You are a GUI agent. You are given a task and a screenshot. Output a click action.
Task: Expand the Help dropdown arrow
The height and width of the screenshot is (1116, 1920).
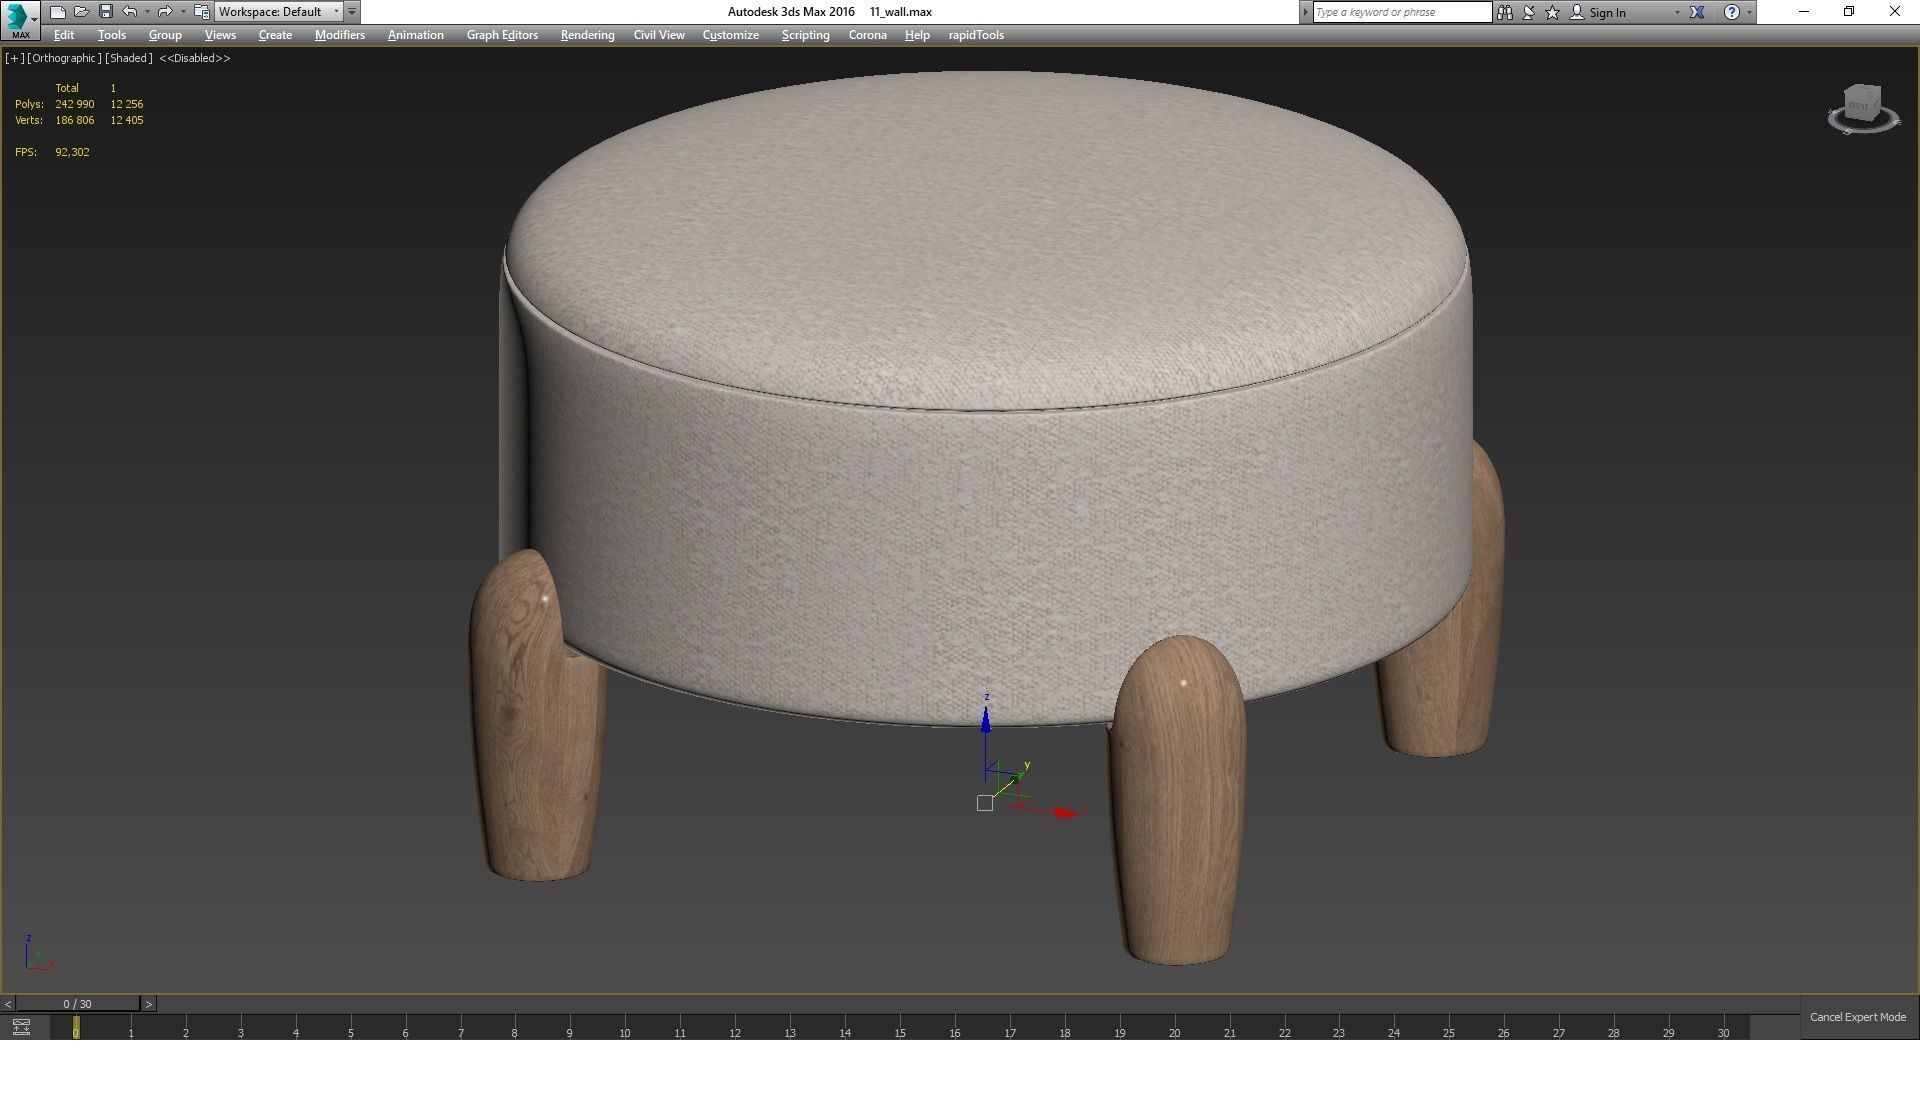(x=1749, y=13)
